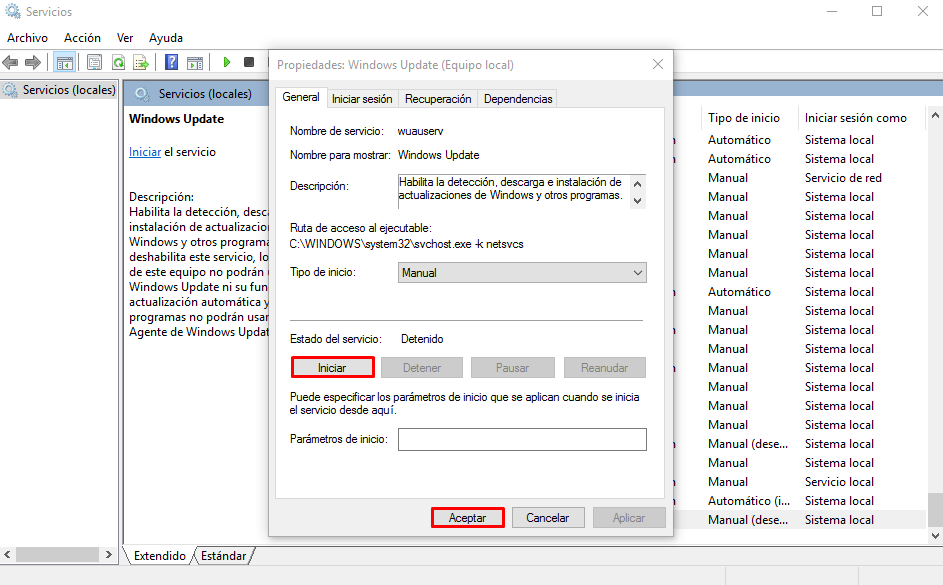This screenshot has height=585, width=943.
Task: Click Aceptar to confirm
Action: point(467,518)
